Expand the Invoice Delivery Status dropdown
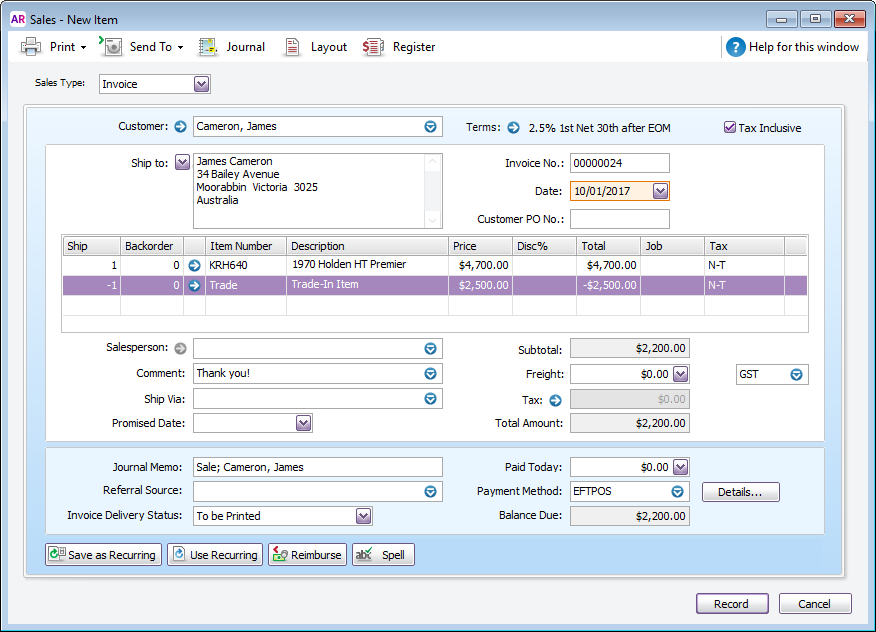 (x=364, y=516)
